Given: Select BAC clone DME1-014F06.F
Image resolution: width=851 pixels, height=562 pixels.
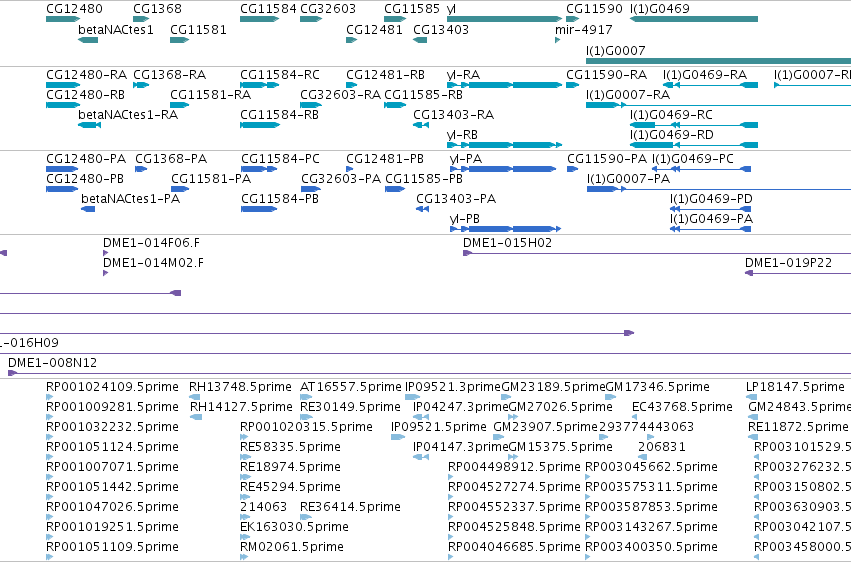Looking at the screenshot, I should [105, 253].
